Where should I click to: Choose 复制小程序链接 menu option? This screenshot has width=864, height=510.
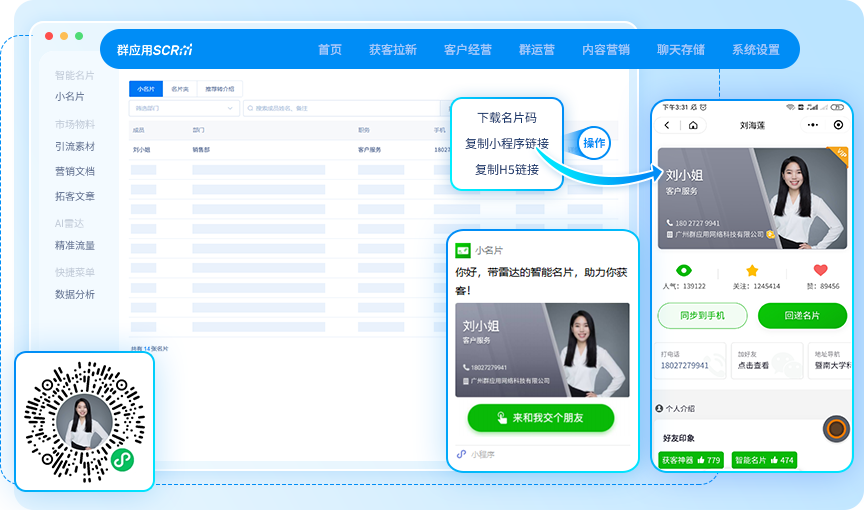point(506,143)
